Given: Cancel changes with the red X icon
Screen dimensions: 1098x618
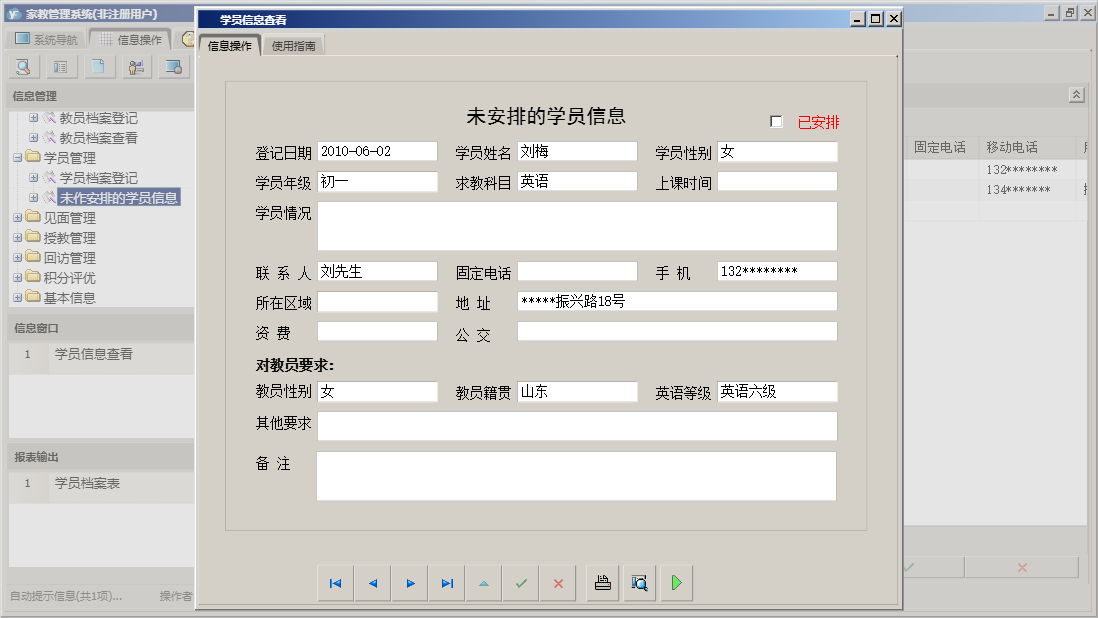Looking at the screenshot, I should pyautogui.click(x=558, y=582).
